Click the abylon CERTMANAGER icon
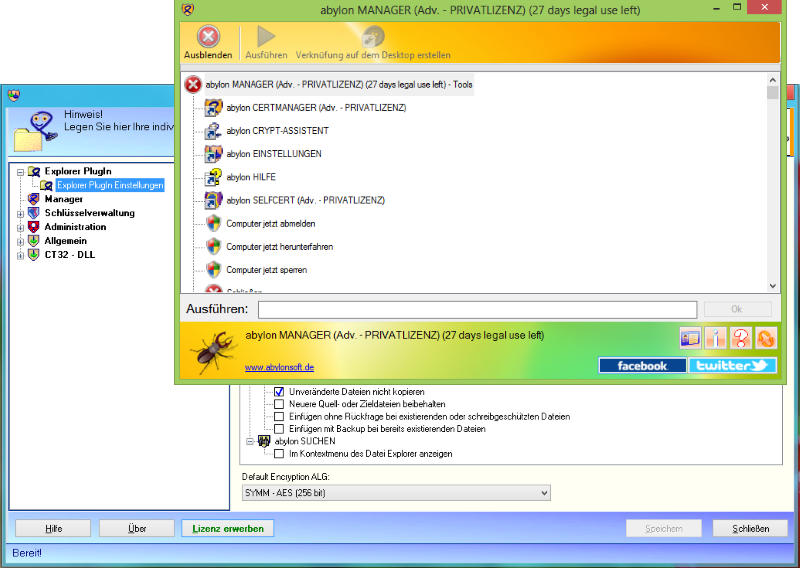The image size is (800, 568). (x=213, y=108)
